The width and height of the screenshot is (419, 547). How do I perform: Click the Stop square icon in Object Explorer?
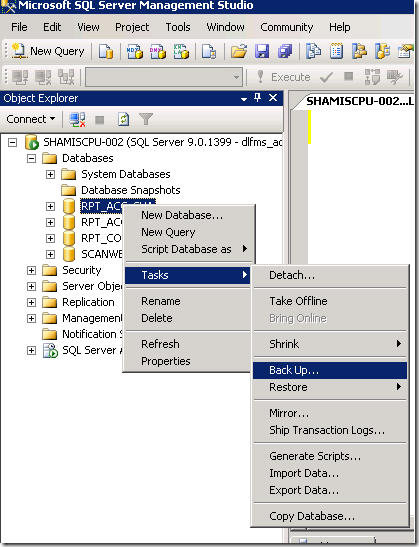(x=100, y=120)
